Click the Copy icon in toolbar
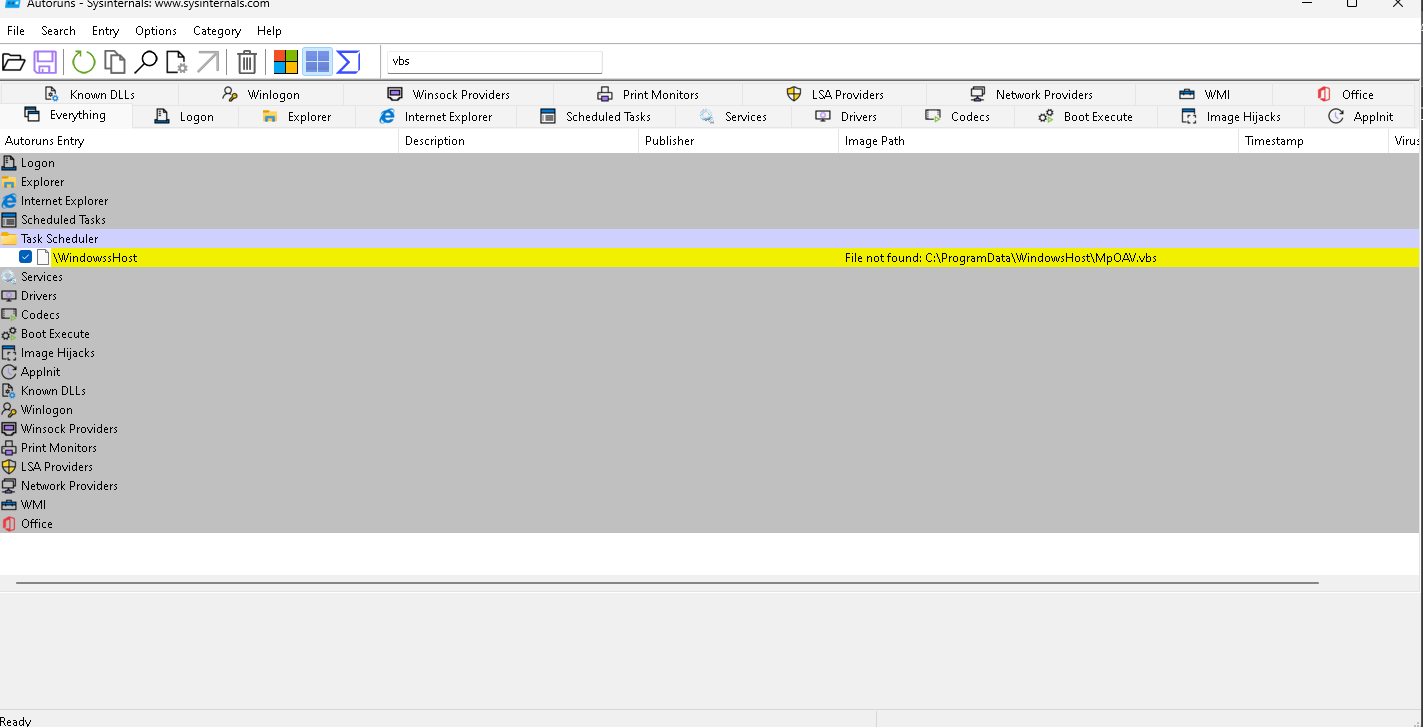The image size is (1423, 727). [x=115, y=62]
